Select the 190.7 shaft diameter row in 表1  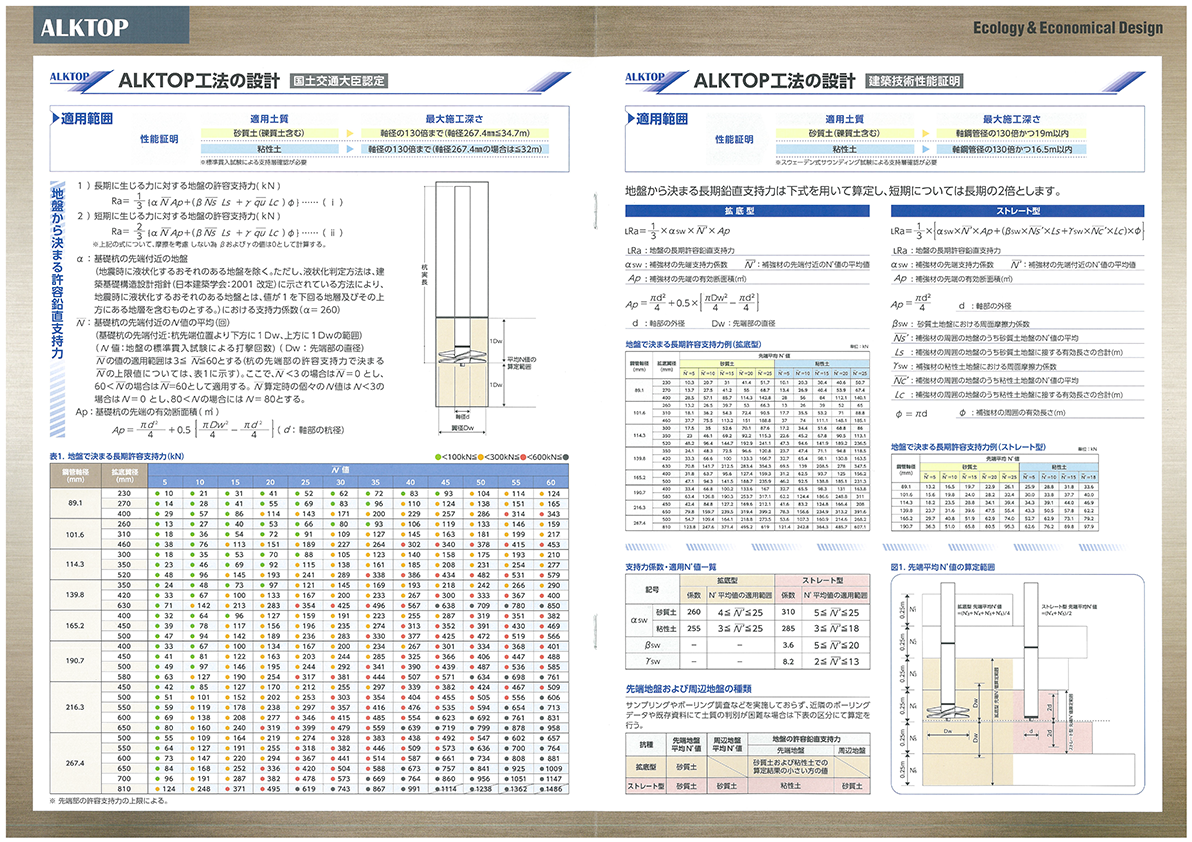click(x=309, y=661)
